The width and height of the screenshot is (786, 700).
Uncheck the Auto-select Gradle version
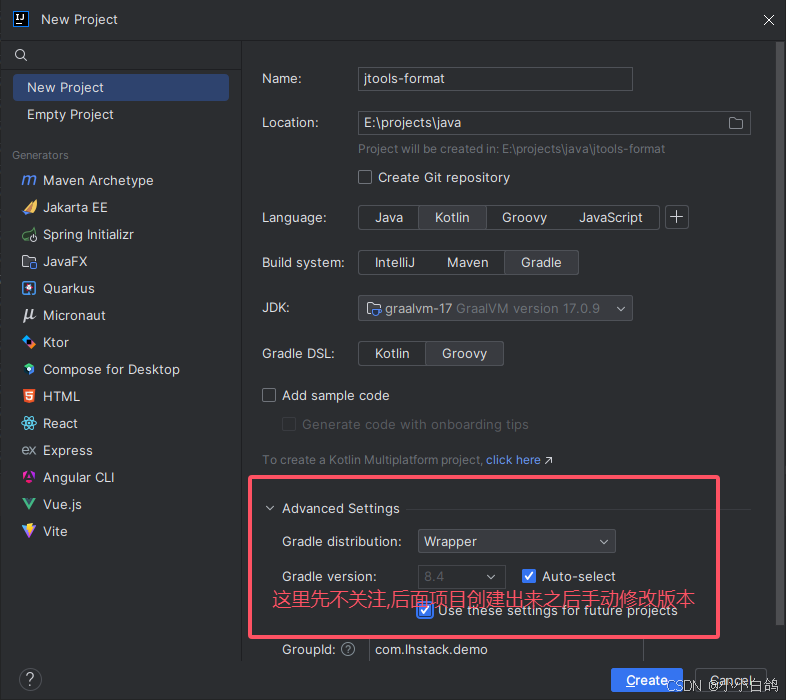coord(529,576)
